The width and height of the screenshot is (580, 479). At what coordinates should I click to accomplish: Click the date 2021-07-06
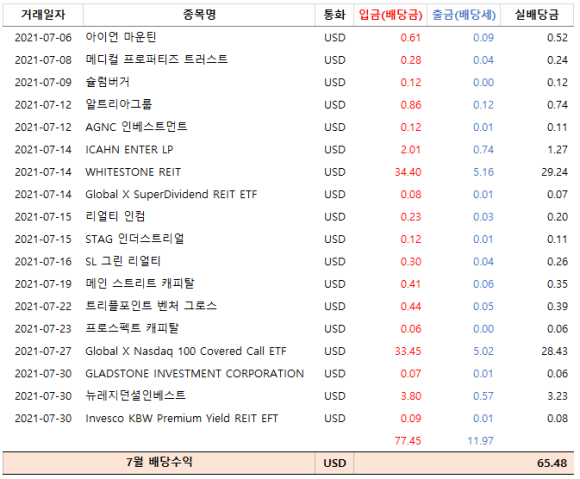pyautogui.click(x=43, y=37)
